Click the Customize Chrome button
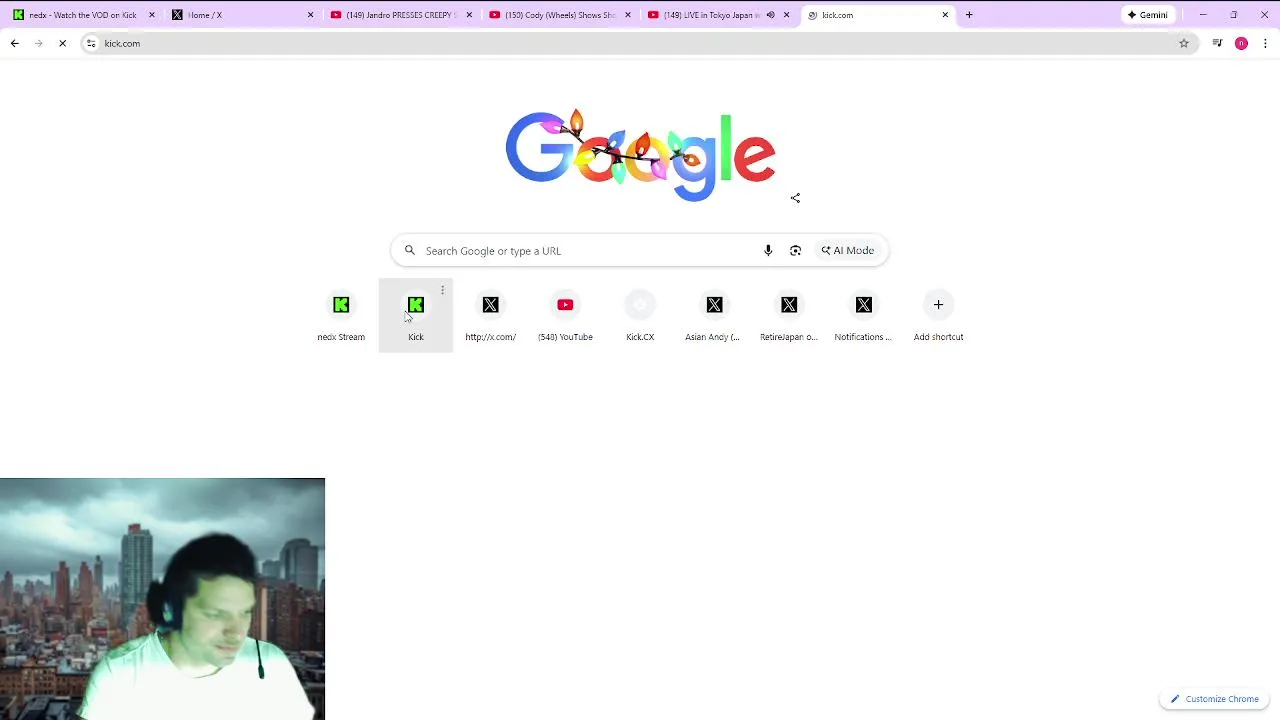 click(x=1215, y=699)
